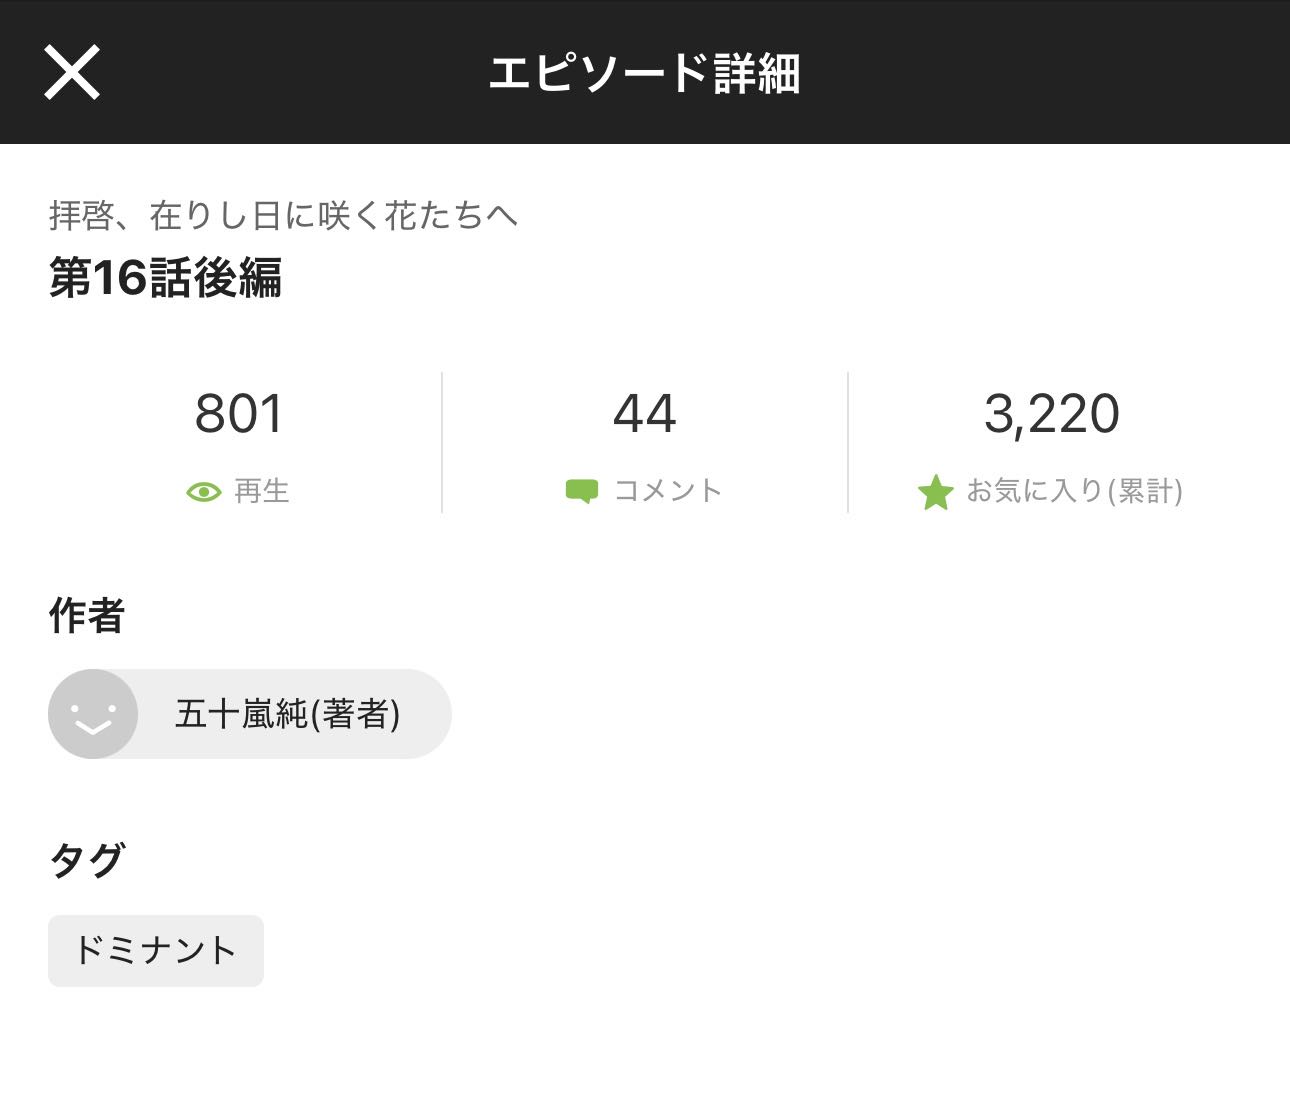
Task: Open author 五十嵐純(著者) name link
Action: click(x=288, y=714)
